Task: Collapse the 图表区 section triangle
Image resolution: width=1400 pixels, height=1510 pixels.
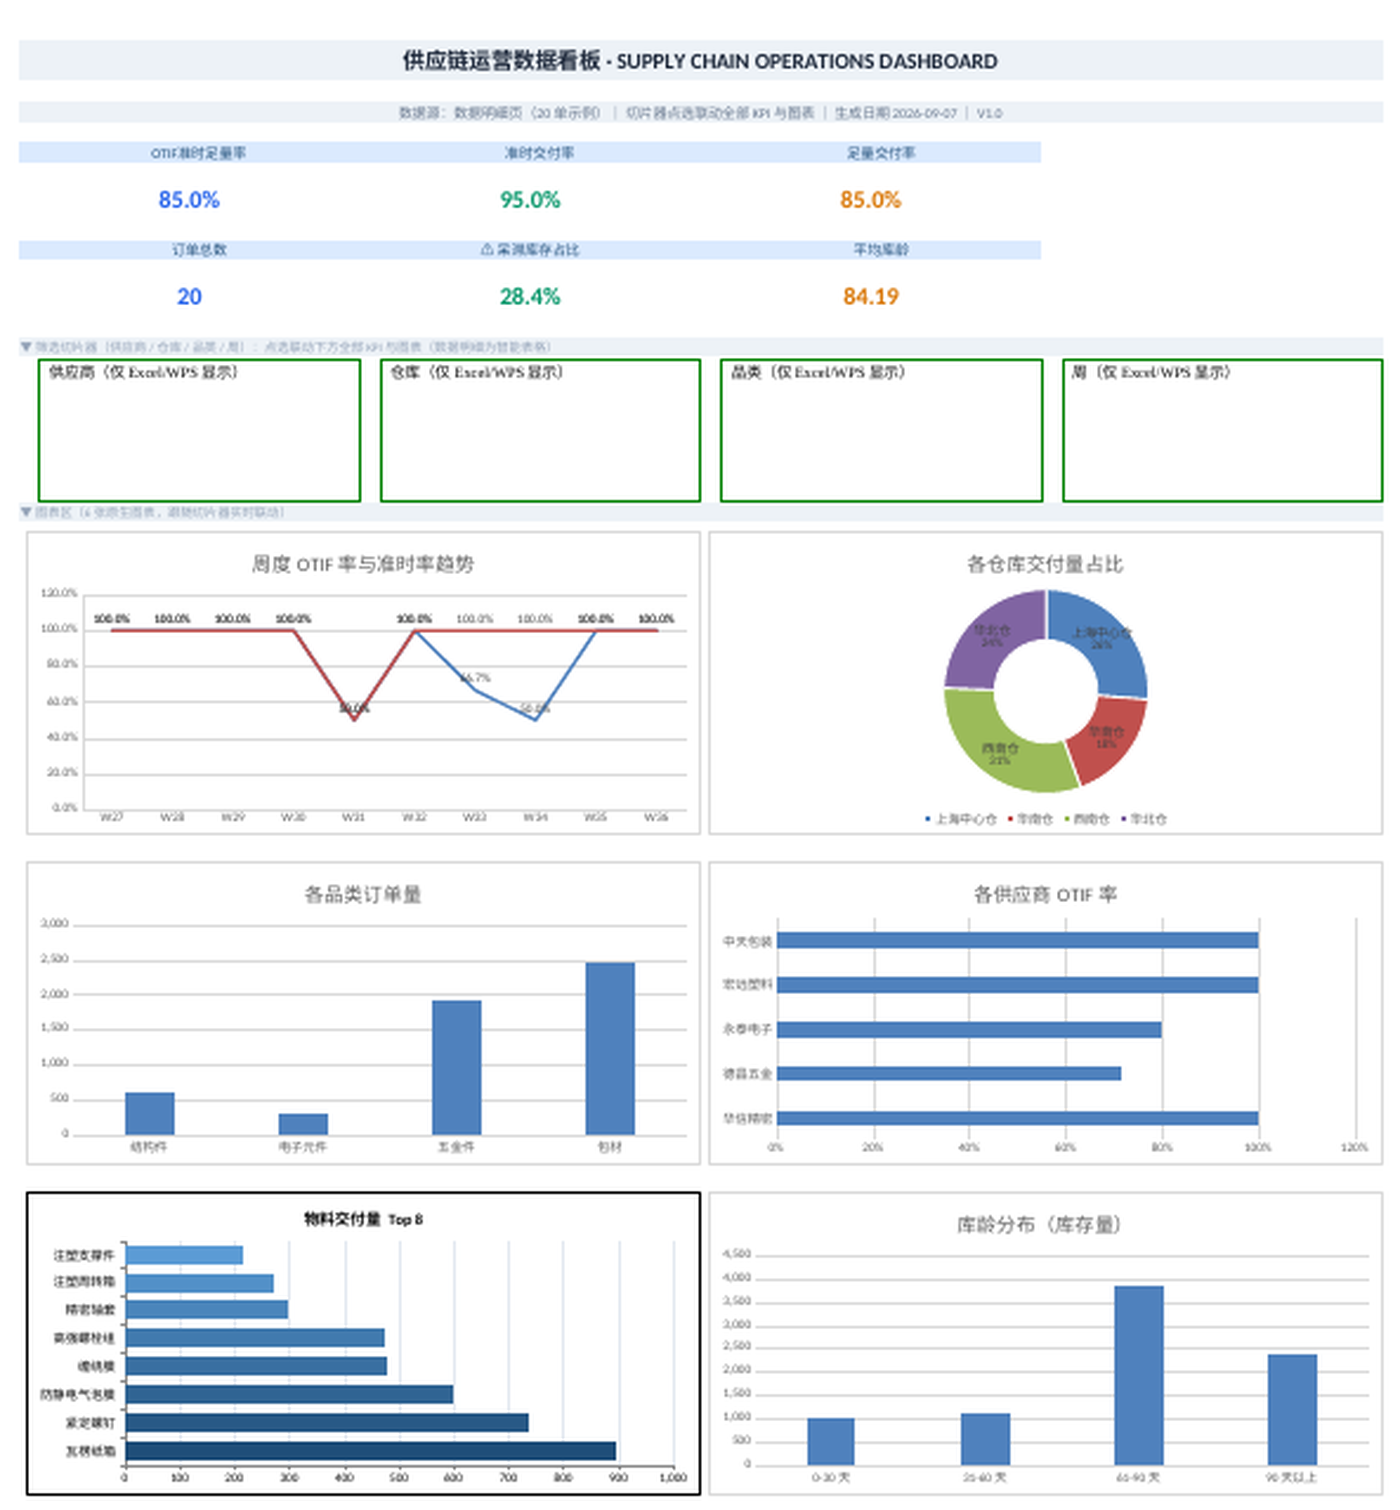Action: (x=26, y=512)
